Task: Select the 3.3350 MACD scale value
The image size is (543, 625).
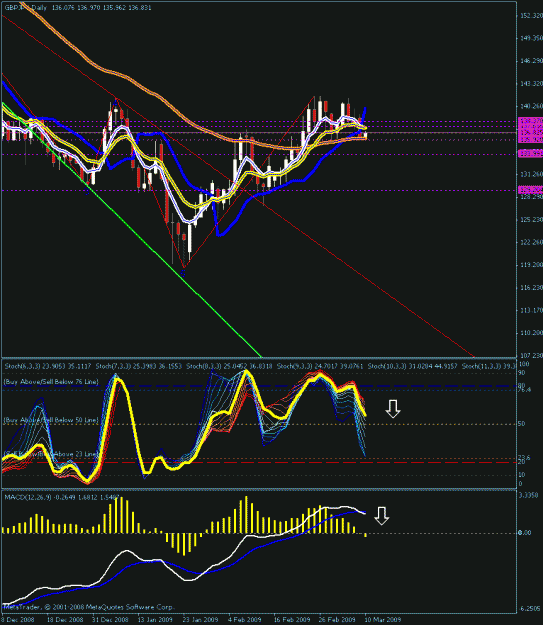Action: click(528, 495)
